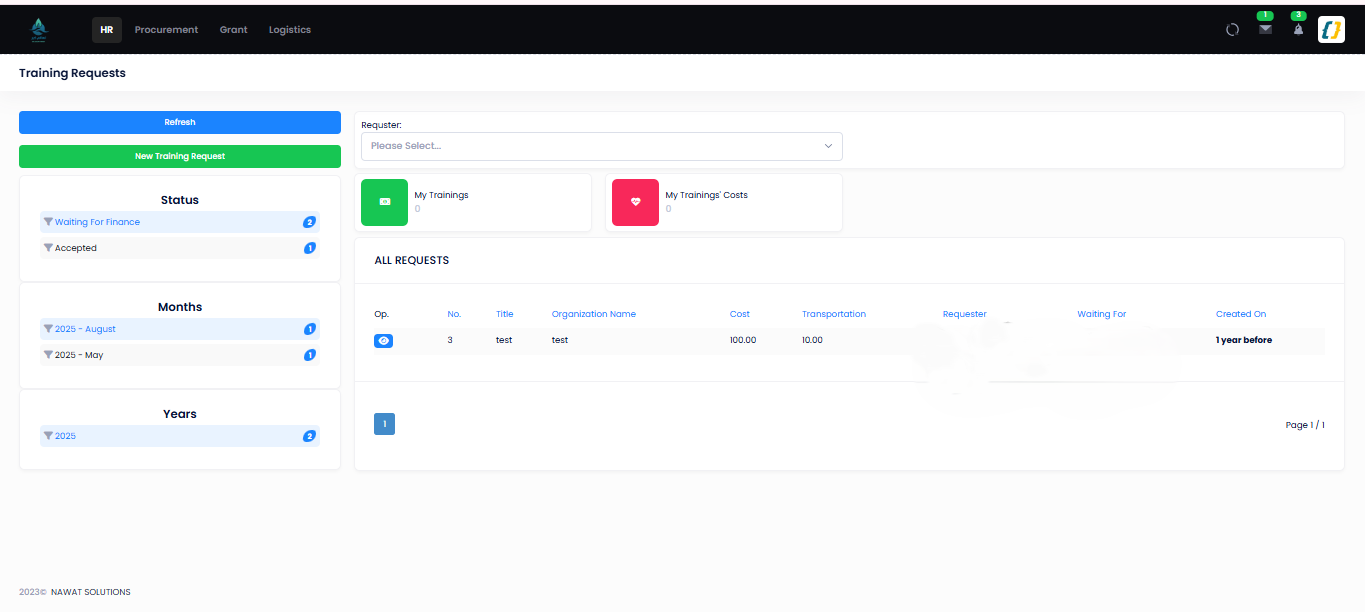
Task: Click the ALL REQUESTS heading
Action: click(x=412, y=260)
